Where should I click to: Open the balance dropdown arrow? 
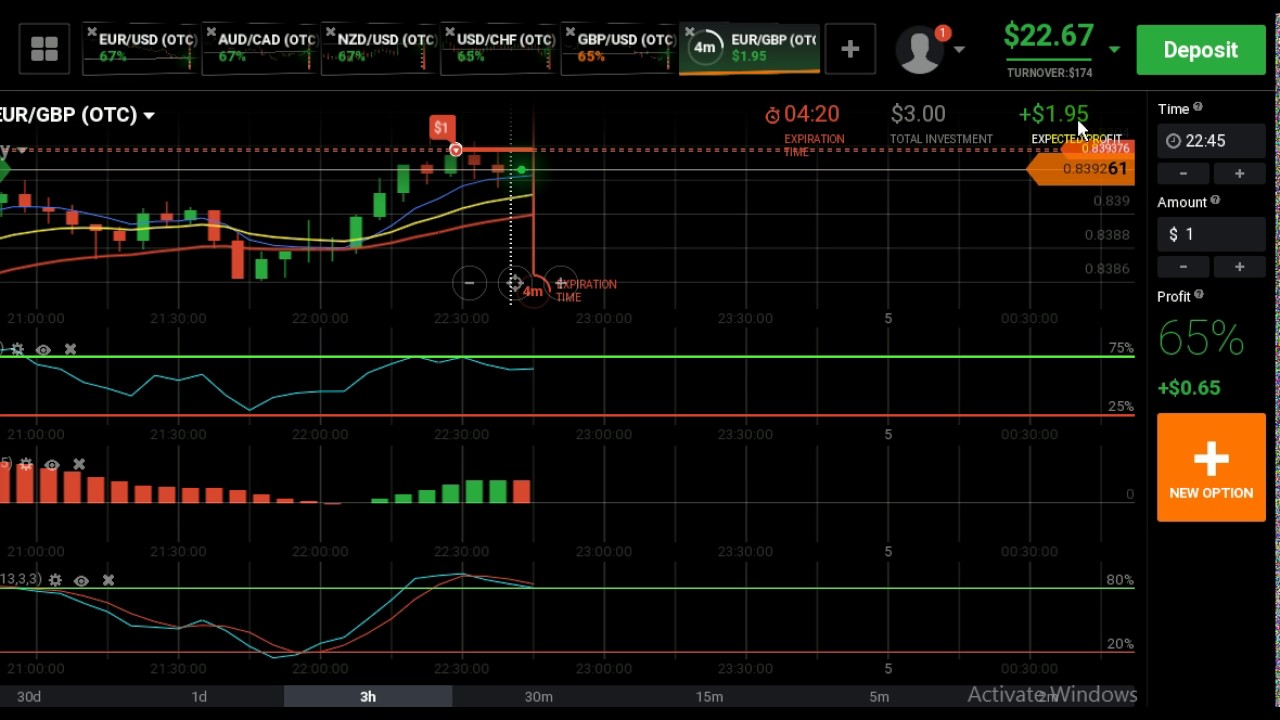pos(1114,49)
